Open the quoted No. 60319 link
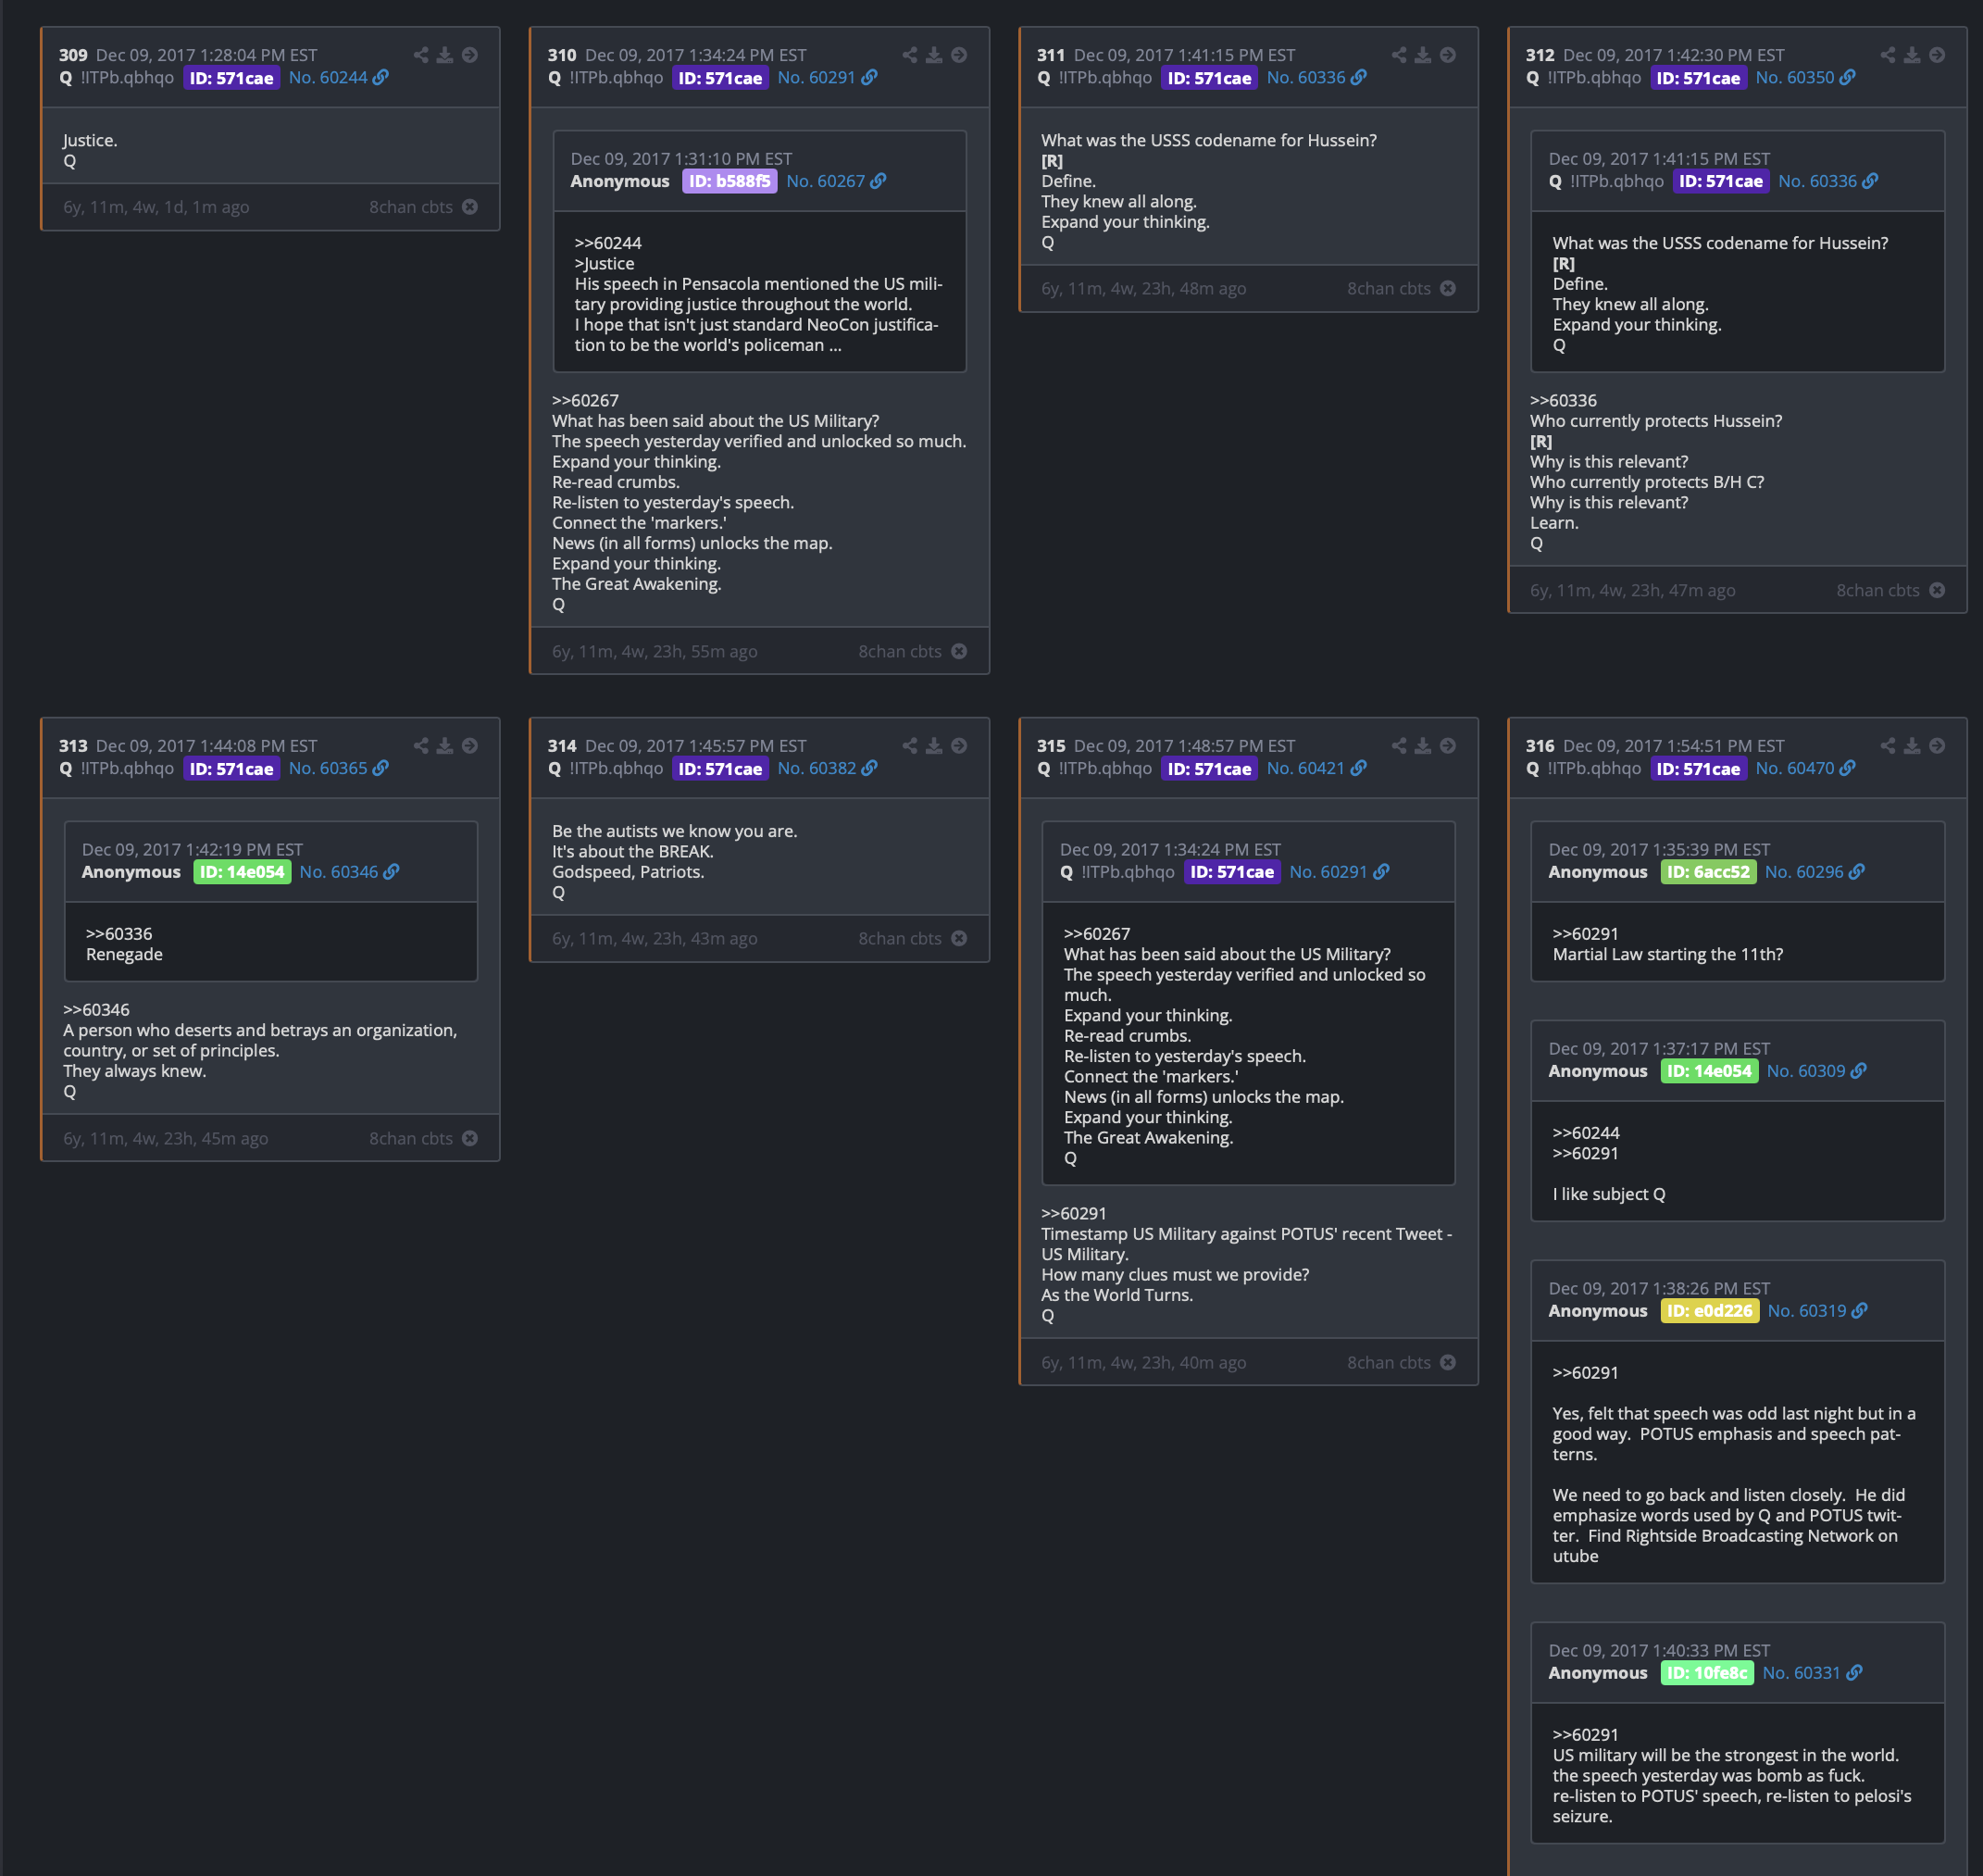Viewport: 1983px width, 1876px height. 1817,1311
